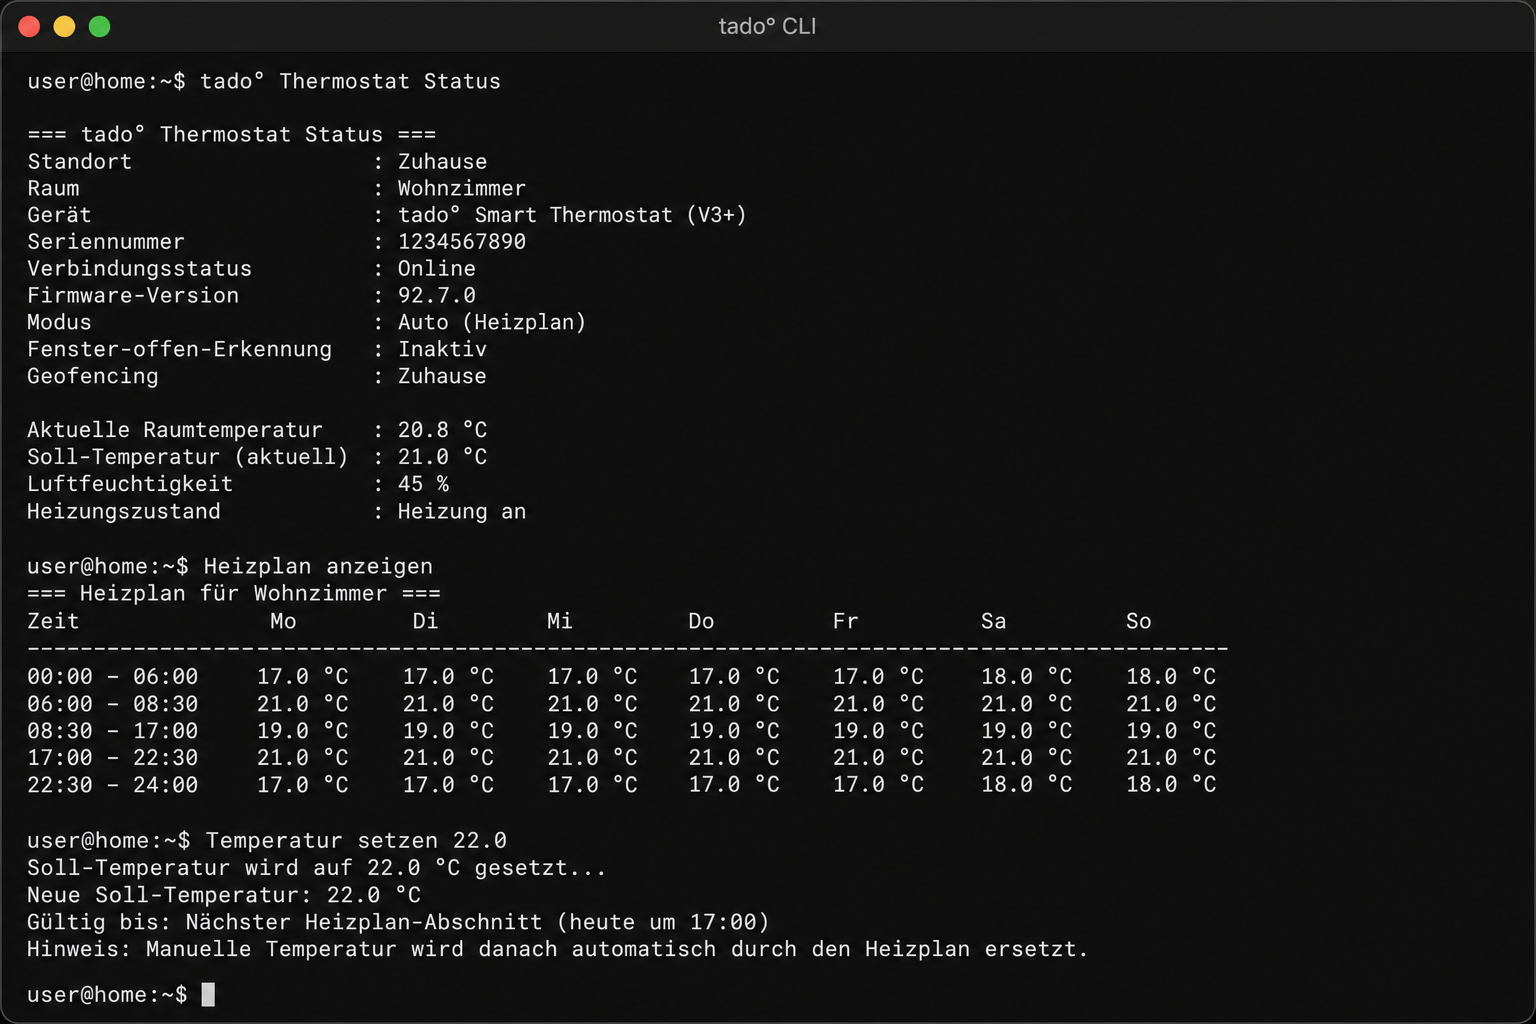This screenshot has width=1536, height=1024.
Task: Click the serial number '1234567890'
Action: tap(461, 242)
